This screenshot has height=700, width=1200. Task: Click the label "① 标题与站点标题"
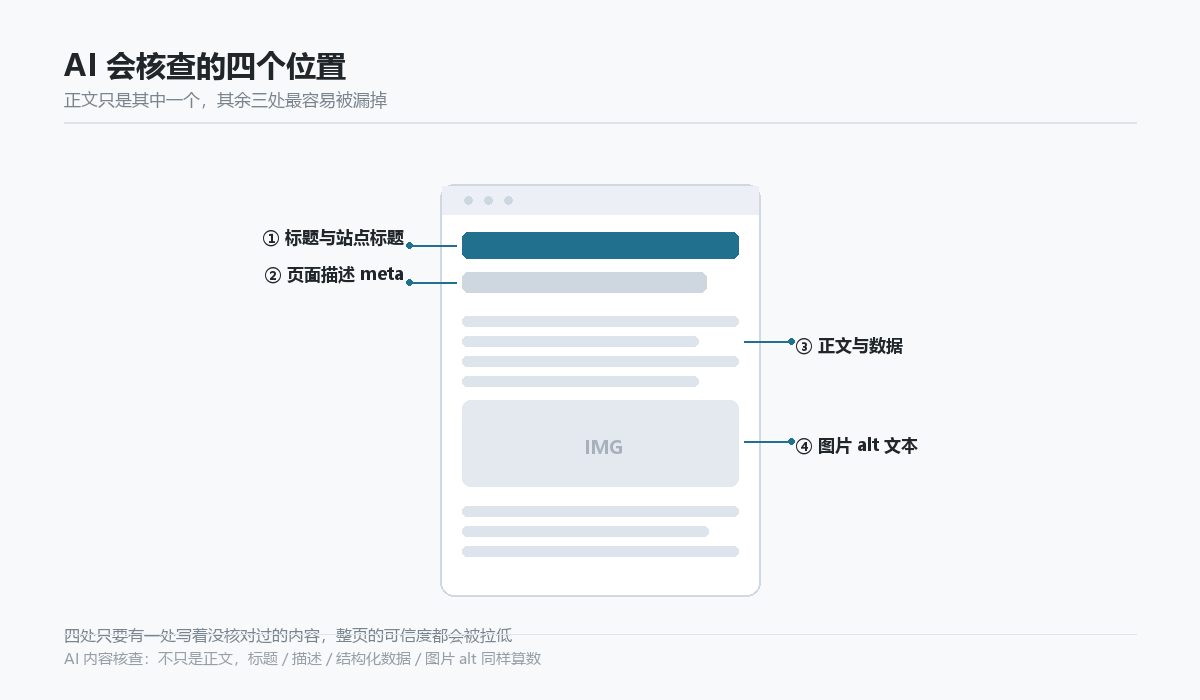[x=333, y=238]
